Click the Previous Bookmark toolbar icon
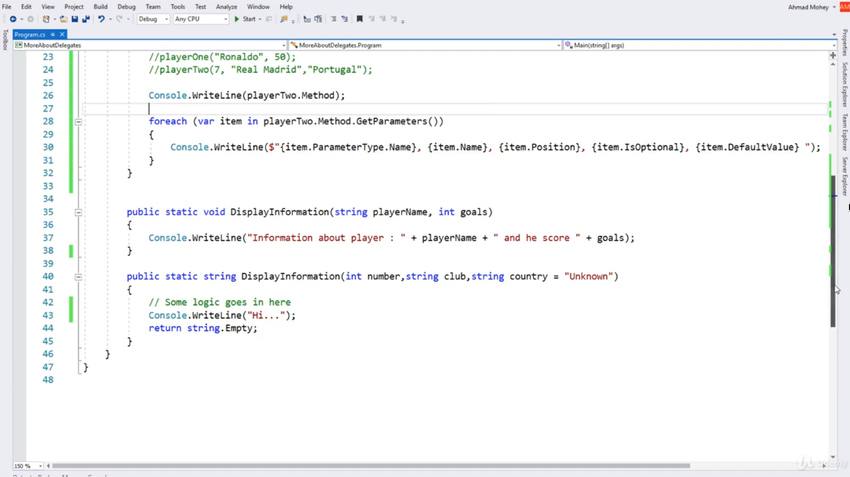 coord(372,19)
